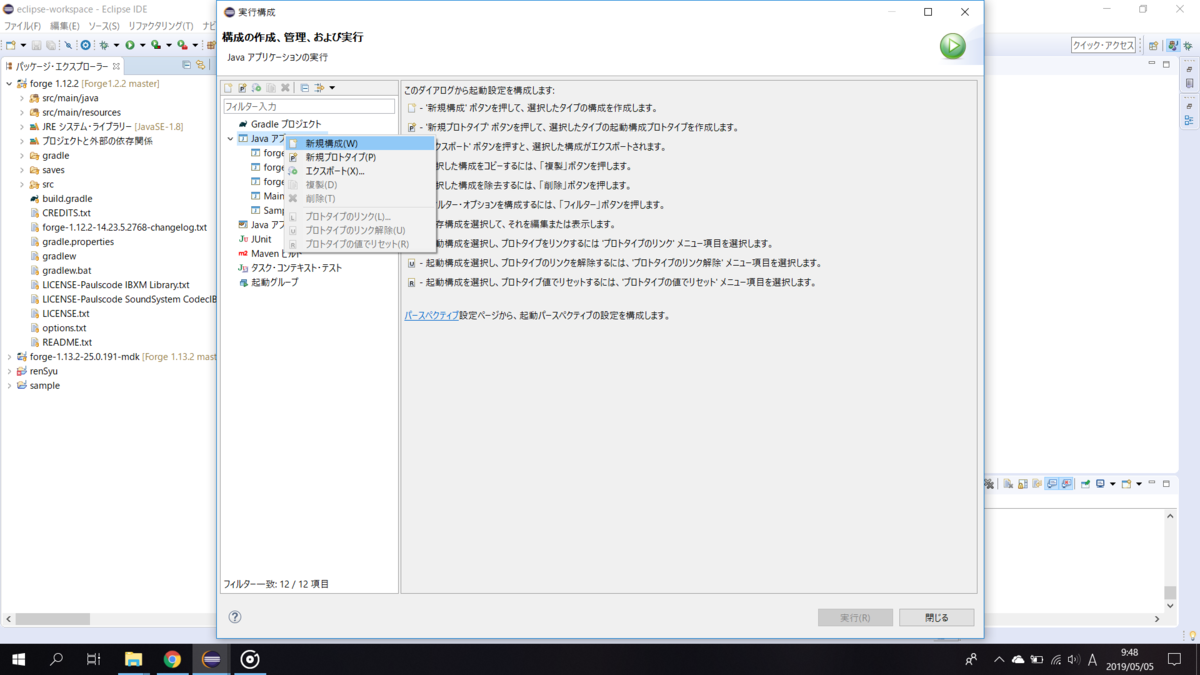Open filter options via the filter icon
The image size is (1200, 675).
320,89
